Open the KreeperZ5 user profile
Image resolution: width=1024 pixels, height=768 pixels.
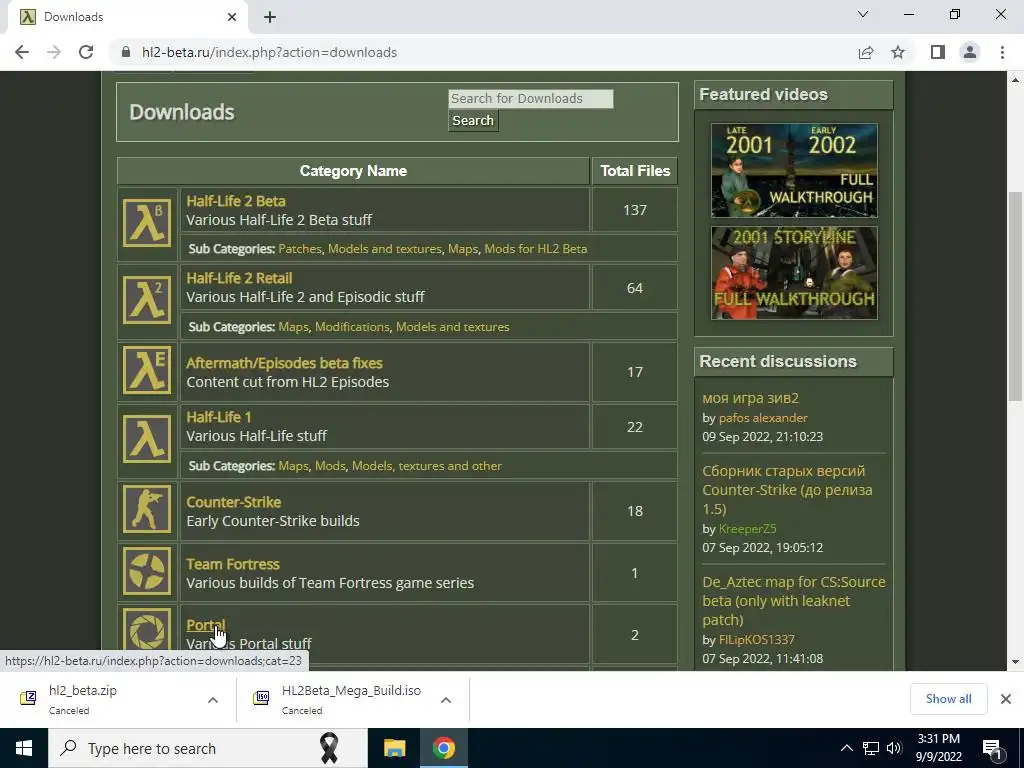pos(747,529)
